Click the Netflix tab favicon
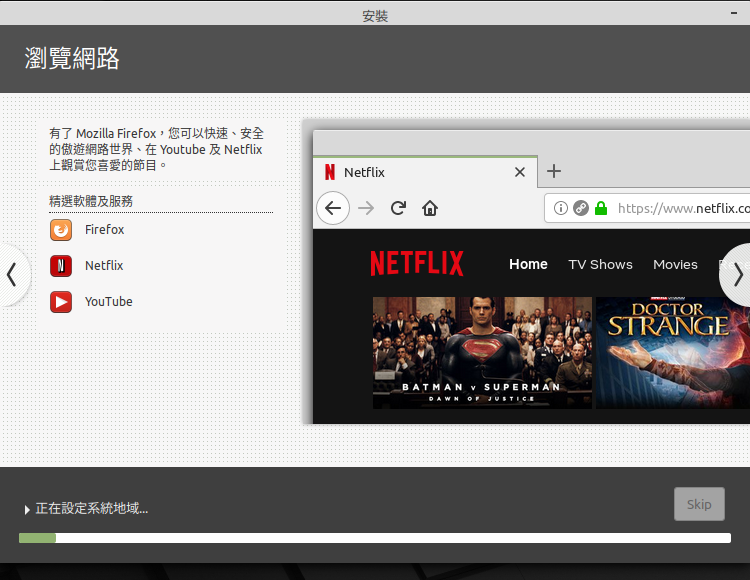This screenshot has width=750, height=580. click(330, 172)
